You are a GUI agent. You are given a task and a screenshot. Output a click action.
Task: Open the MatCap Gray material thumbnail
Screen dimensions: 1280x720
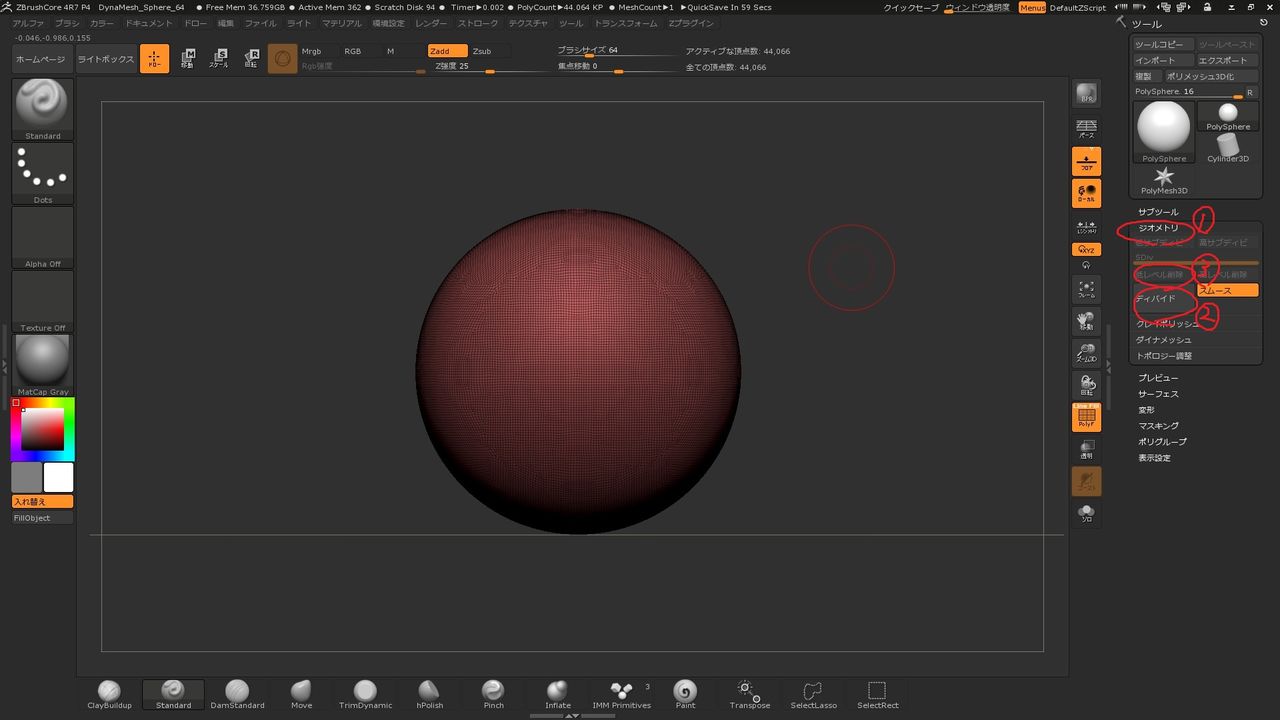(42, 363)
